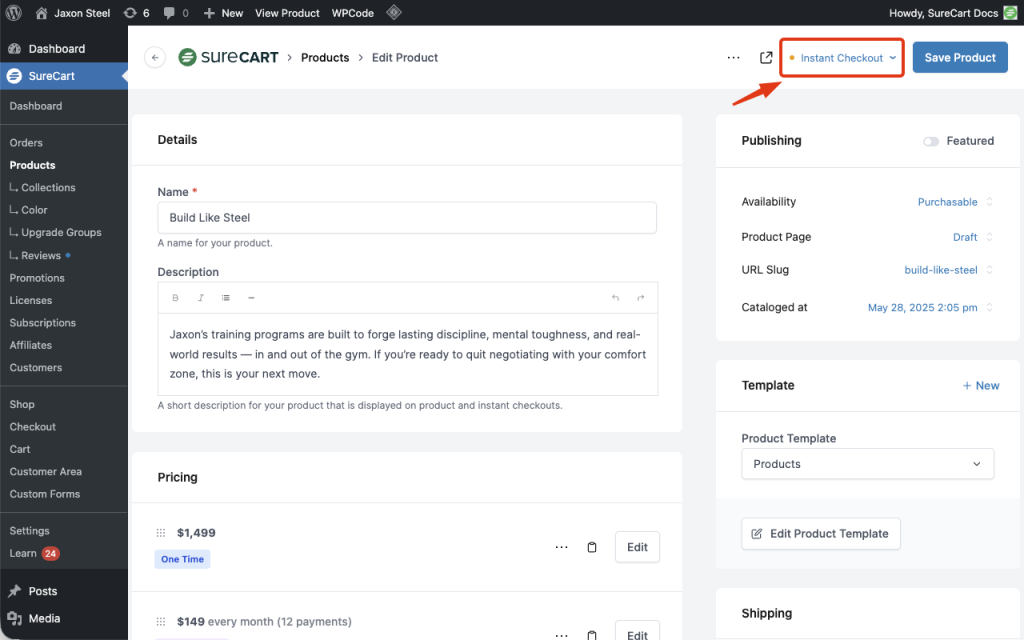Open the Product Template dropdown
1024x640 pixels.
point(867,464)
